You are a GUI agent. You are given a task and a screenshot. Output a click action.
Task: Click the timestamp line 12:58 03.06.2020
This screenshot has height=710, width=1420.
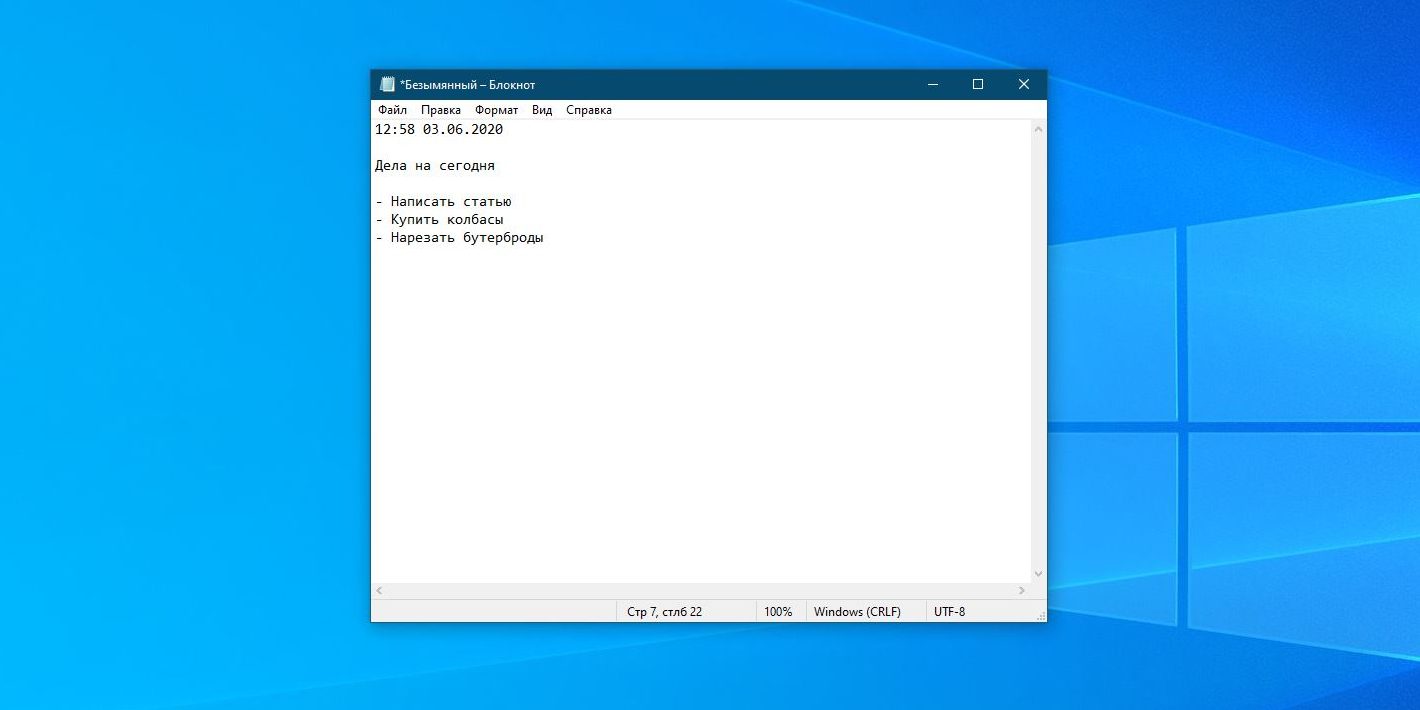[x=439, y=130]
